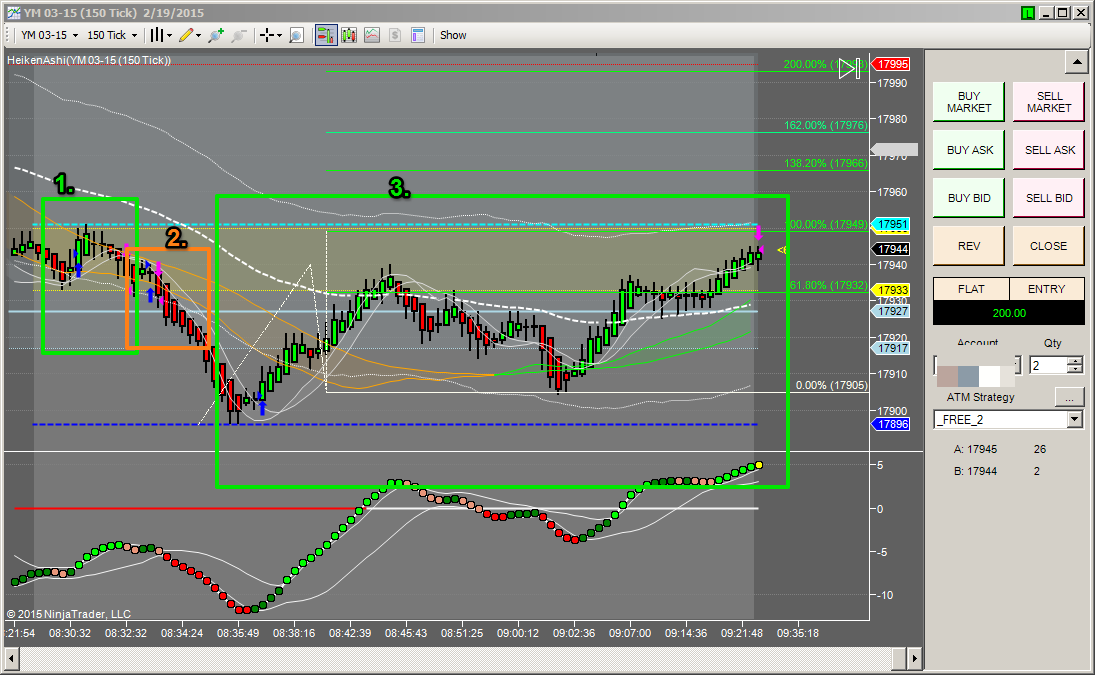Click the B: 17944 bid price text
The height and width of the screenshot is (675, 1095).
[975, 471]
